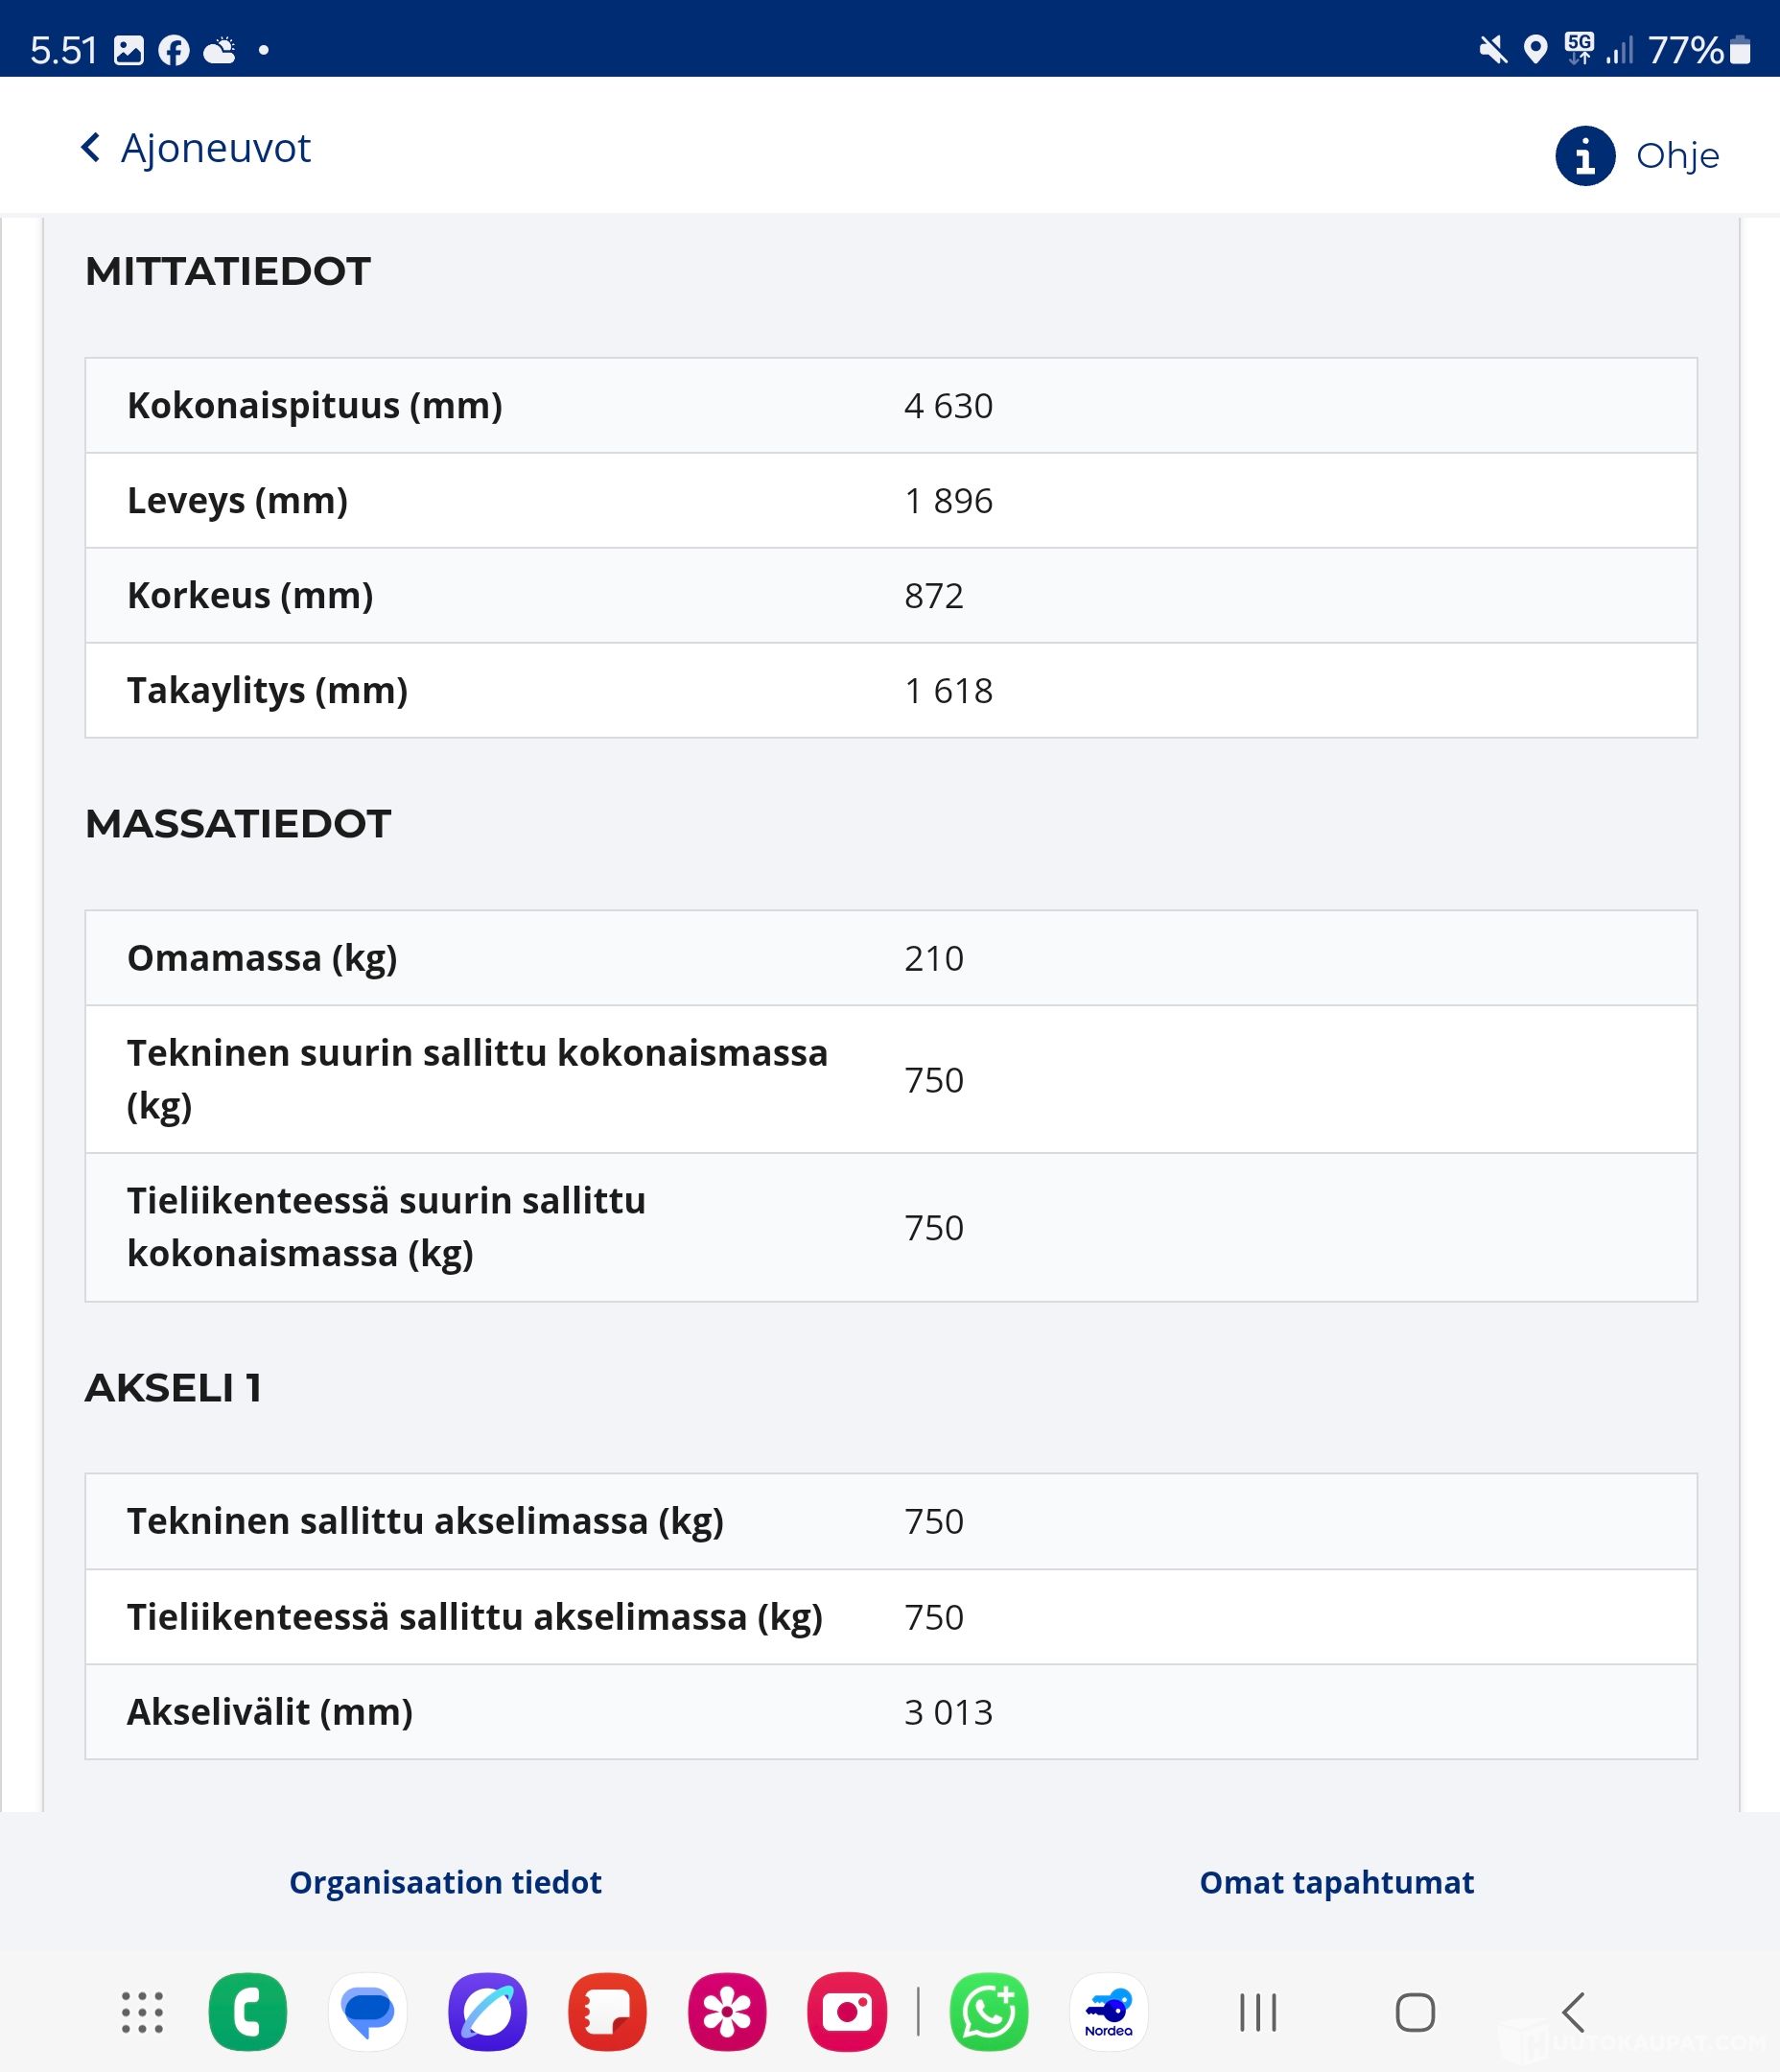The image size is (1780, 2072).
Task: Tap the Facebook notification icon
Action: (x=174, y=50)
